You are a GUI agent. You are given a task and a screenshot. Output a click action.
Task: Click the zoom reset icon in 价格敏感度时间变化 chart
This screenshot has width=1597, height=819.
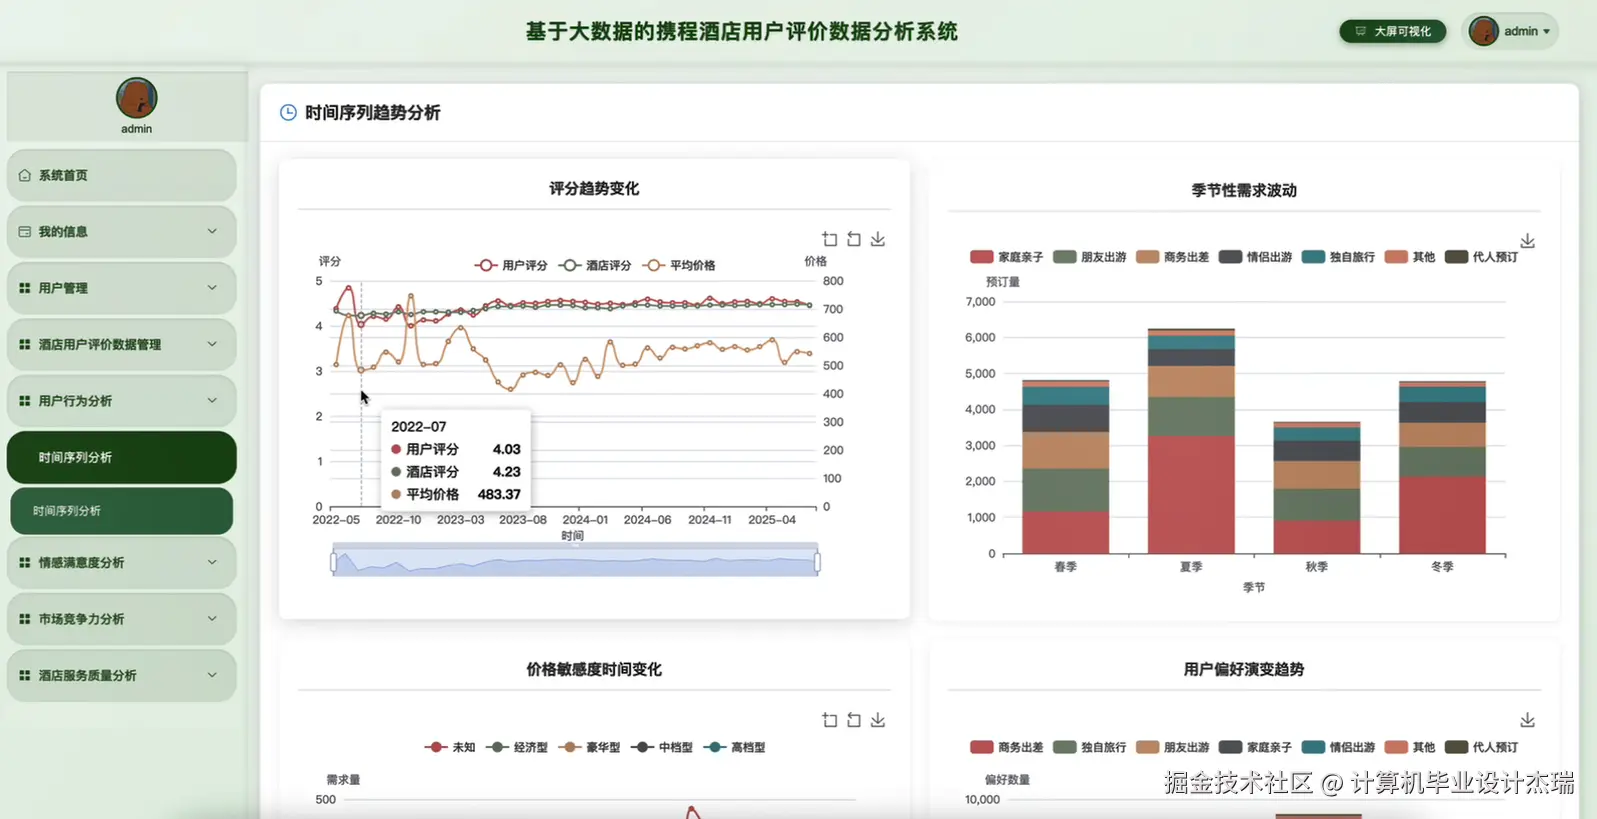854,720
